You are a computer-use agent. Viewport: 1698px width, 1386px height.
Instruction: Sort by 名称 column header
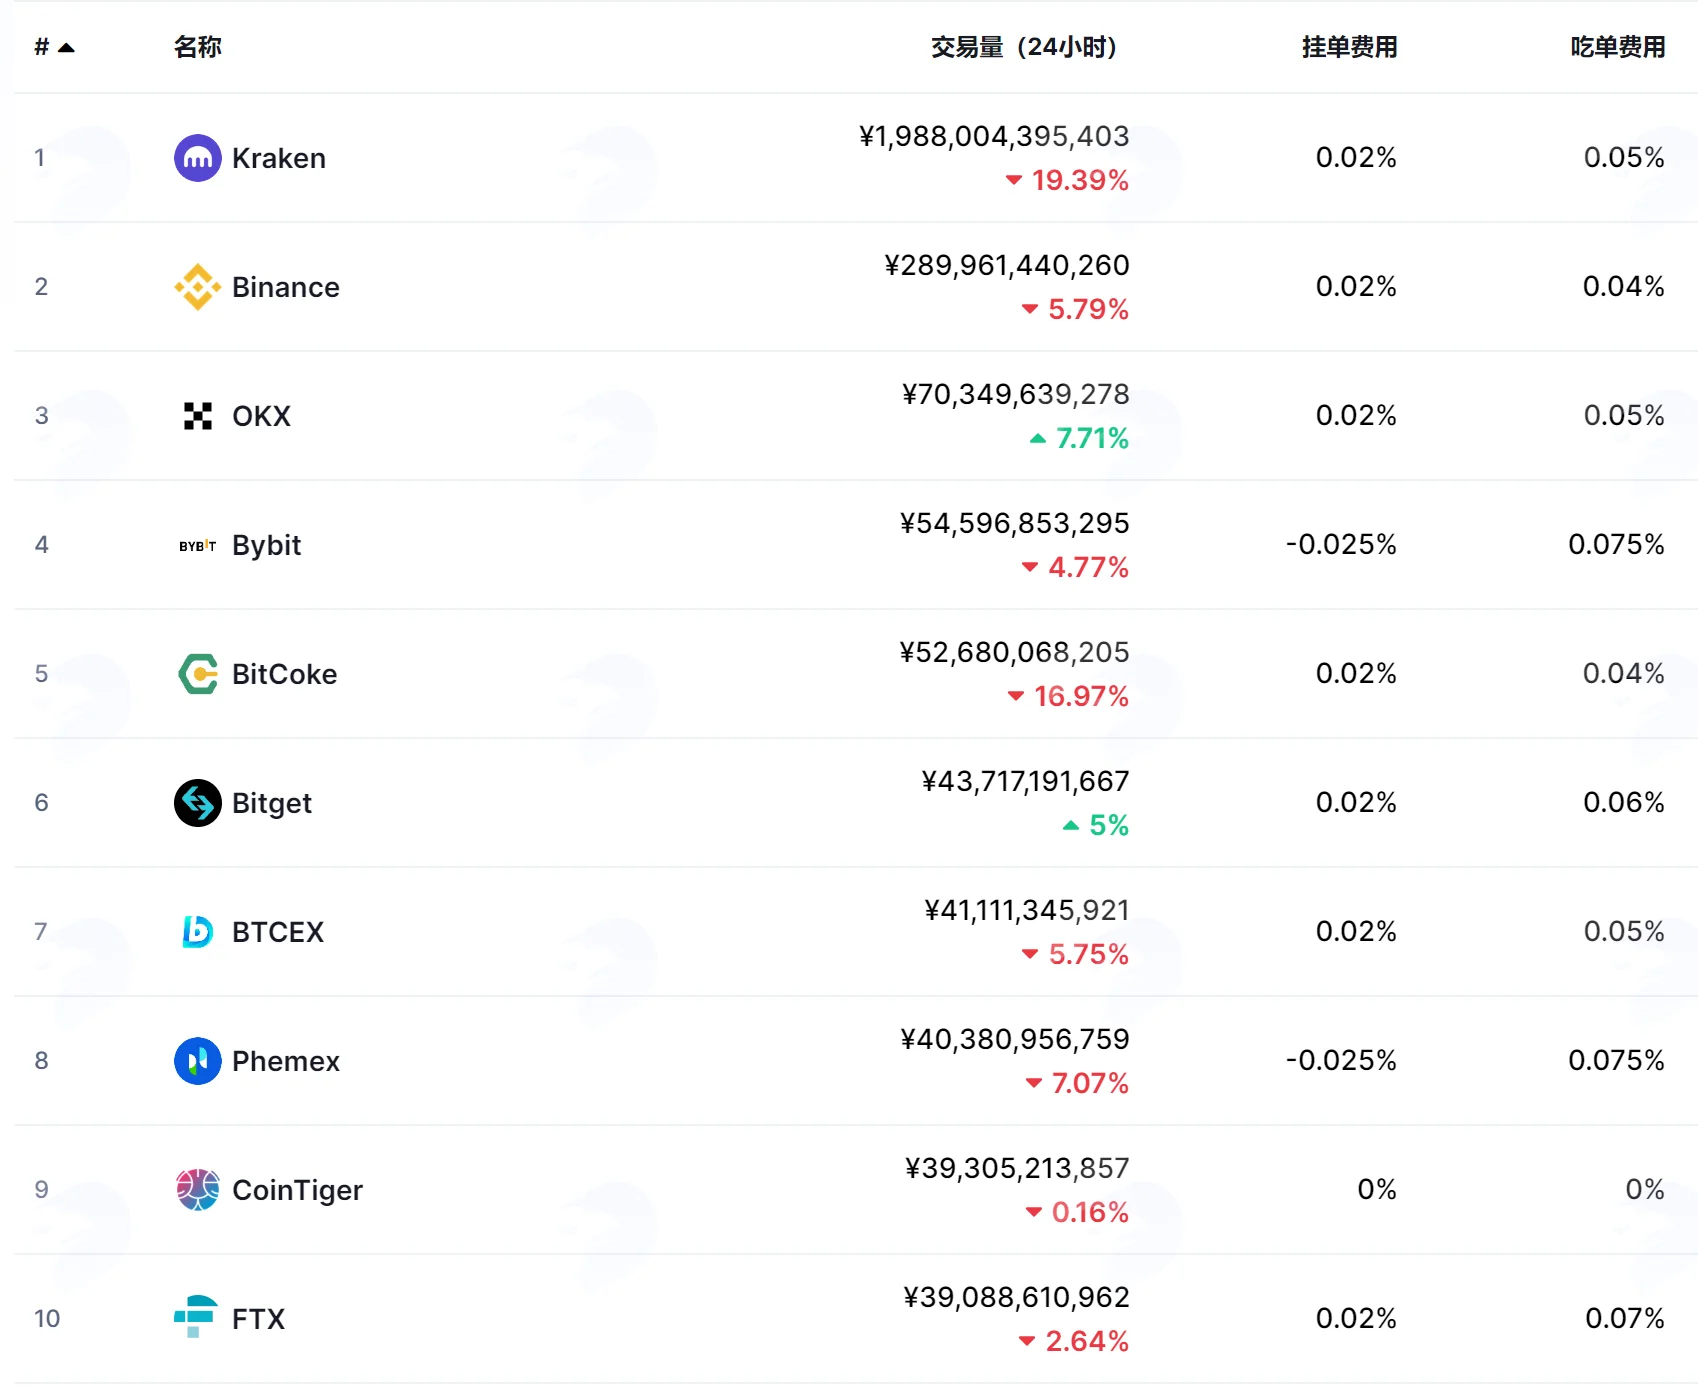(x=198, y=47)
